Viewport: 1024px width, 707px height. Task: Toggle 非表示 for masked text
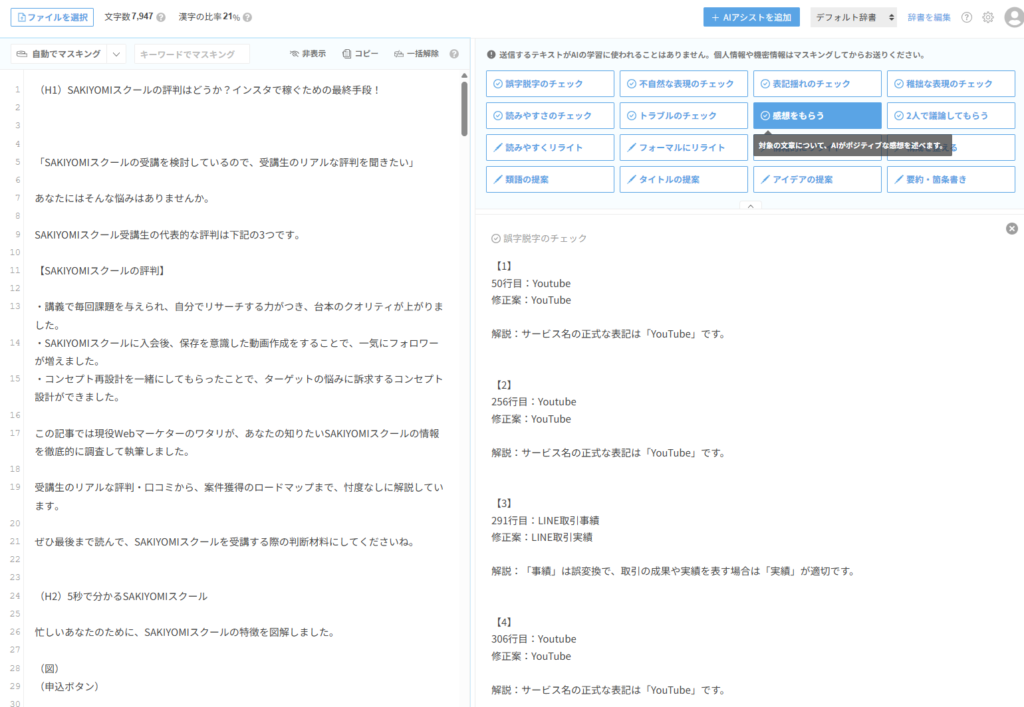[308, 54]
